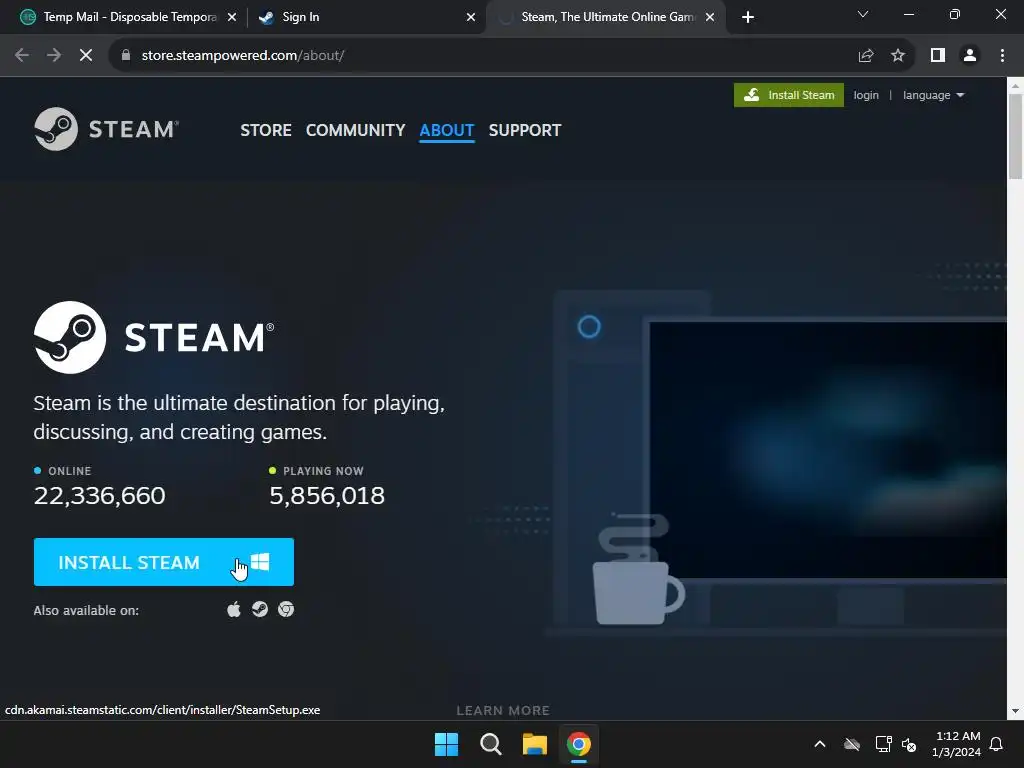View site security lock icon
1024x768 pixels.
pyautogui.click(x=126, y=56)
